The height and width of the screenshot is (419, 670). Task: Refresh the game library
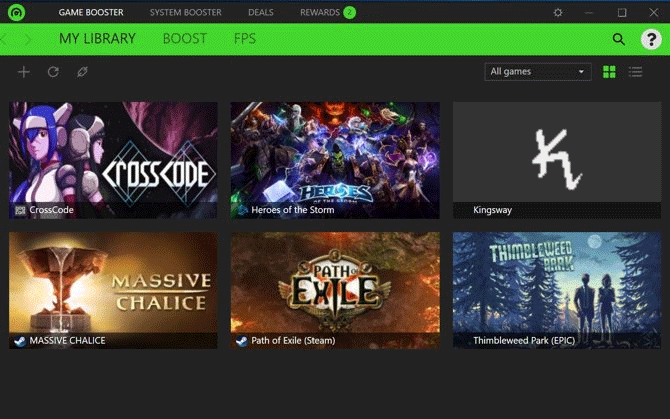[x=53, y=72]
